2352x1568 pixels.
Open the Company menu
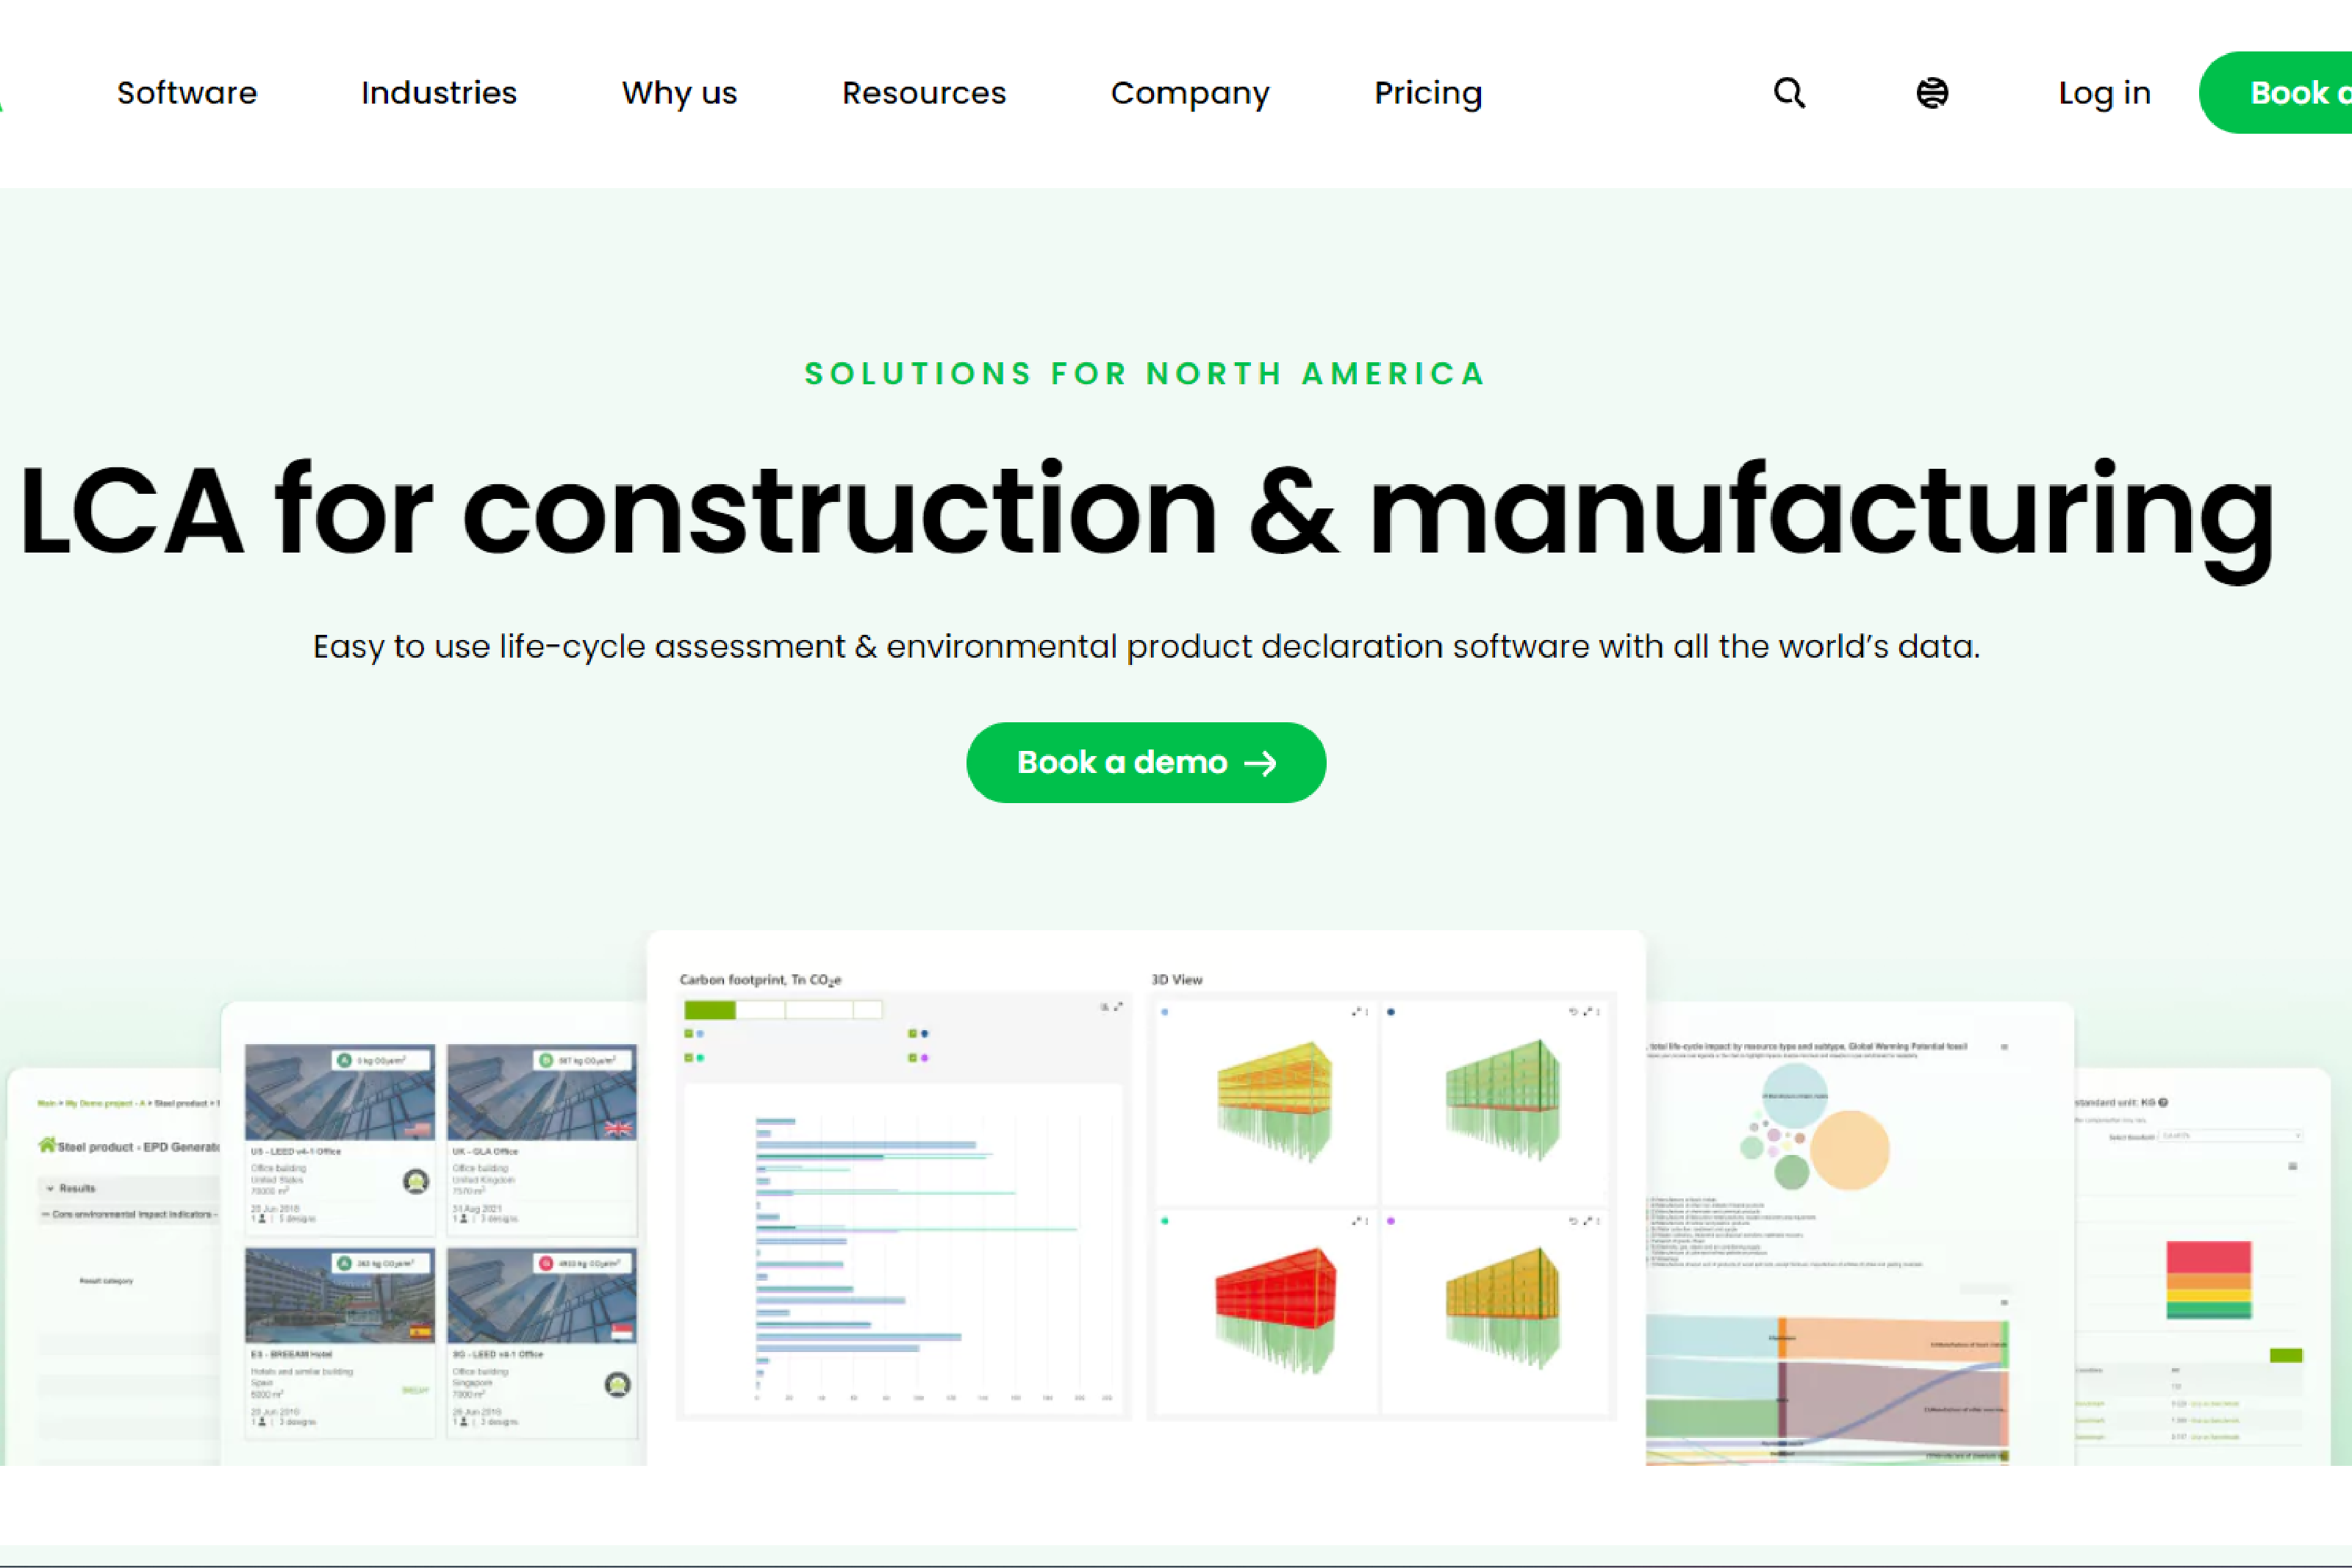1190,93
